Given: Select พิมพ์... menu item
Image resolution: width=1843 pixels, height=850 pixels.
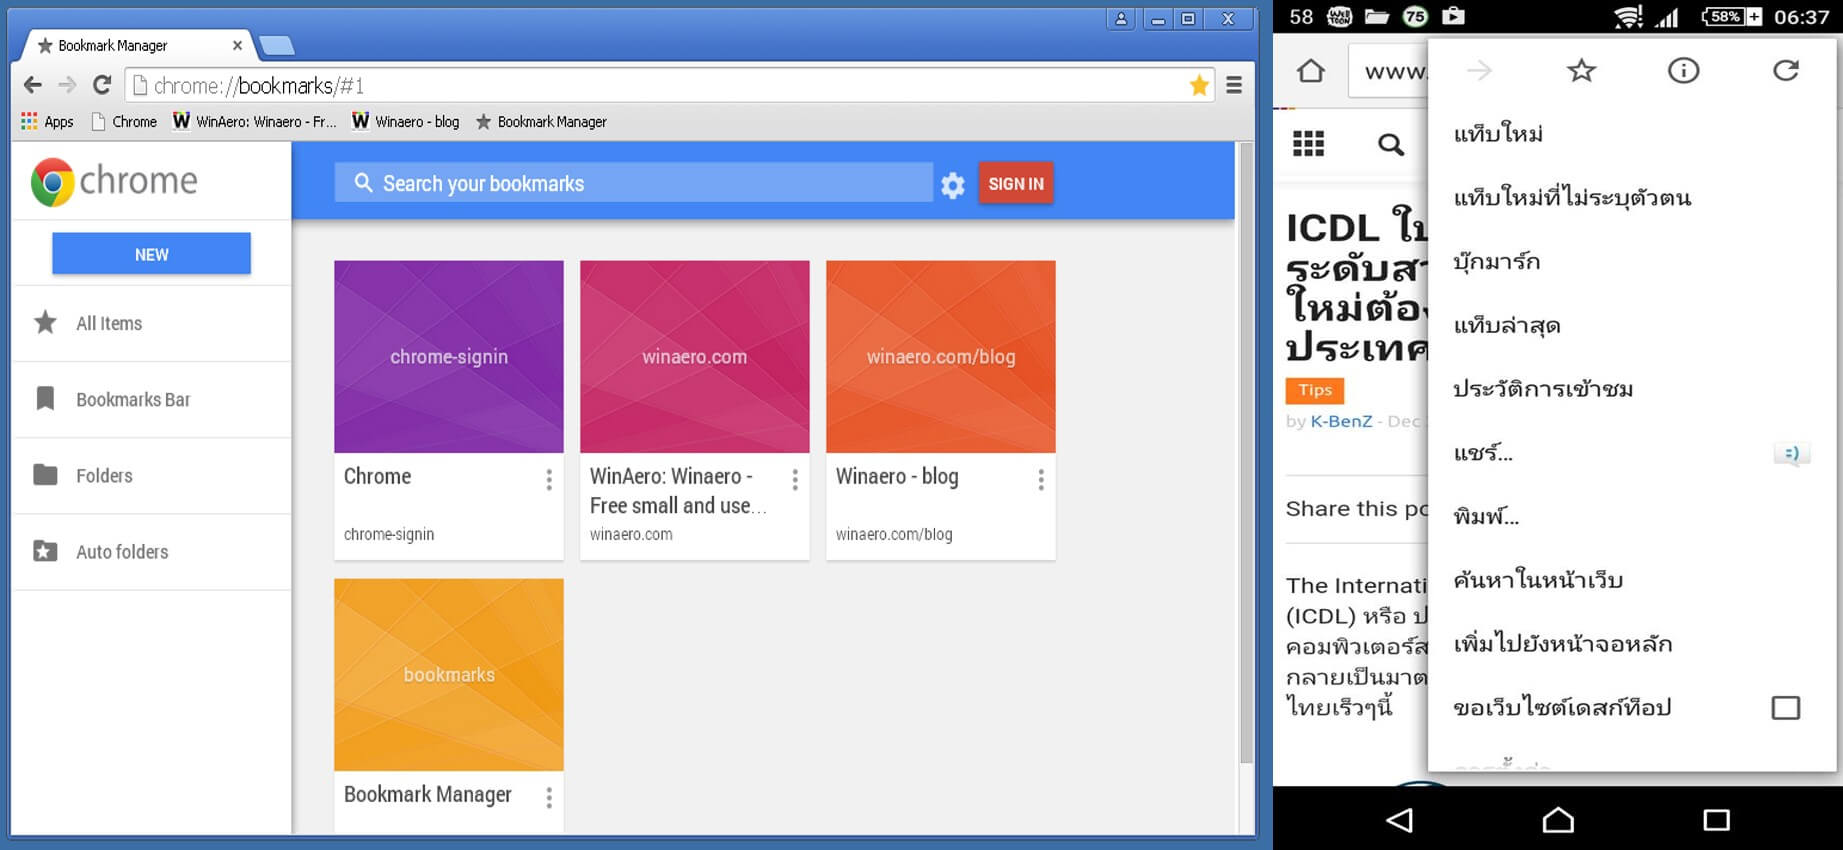Looking at the screenshot, I should tap(1632, 517).
